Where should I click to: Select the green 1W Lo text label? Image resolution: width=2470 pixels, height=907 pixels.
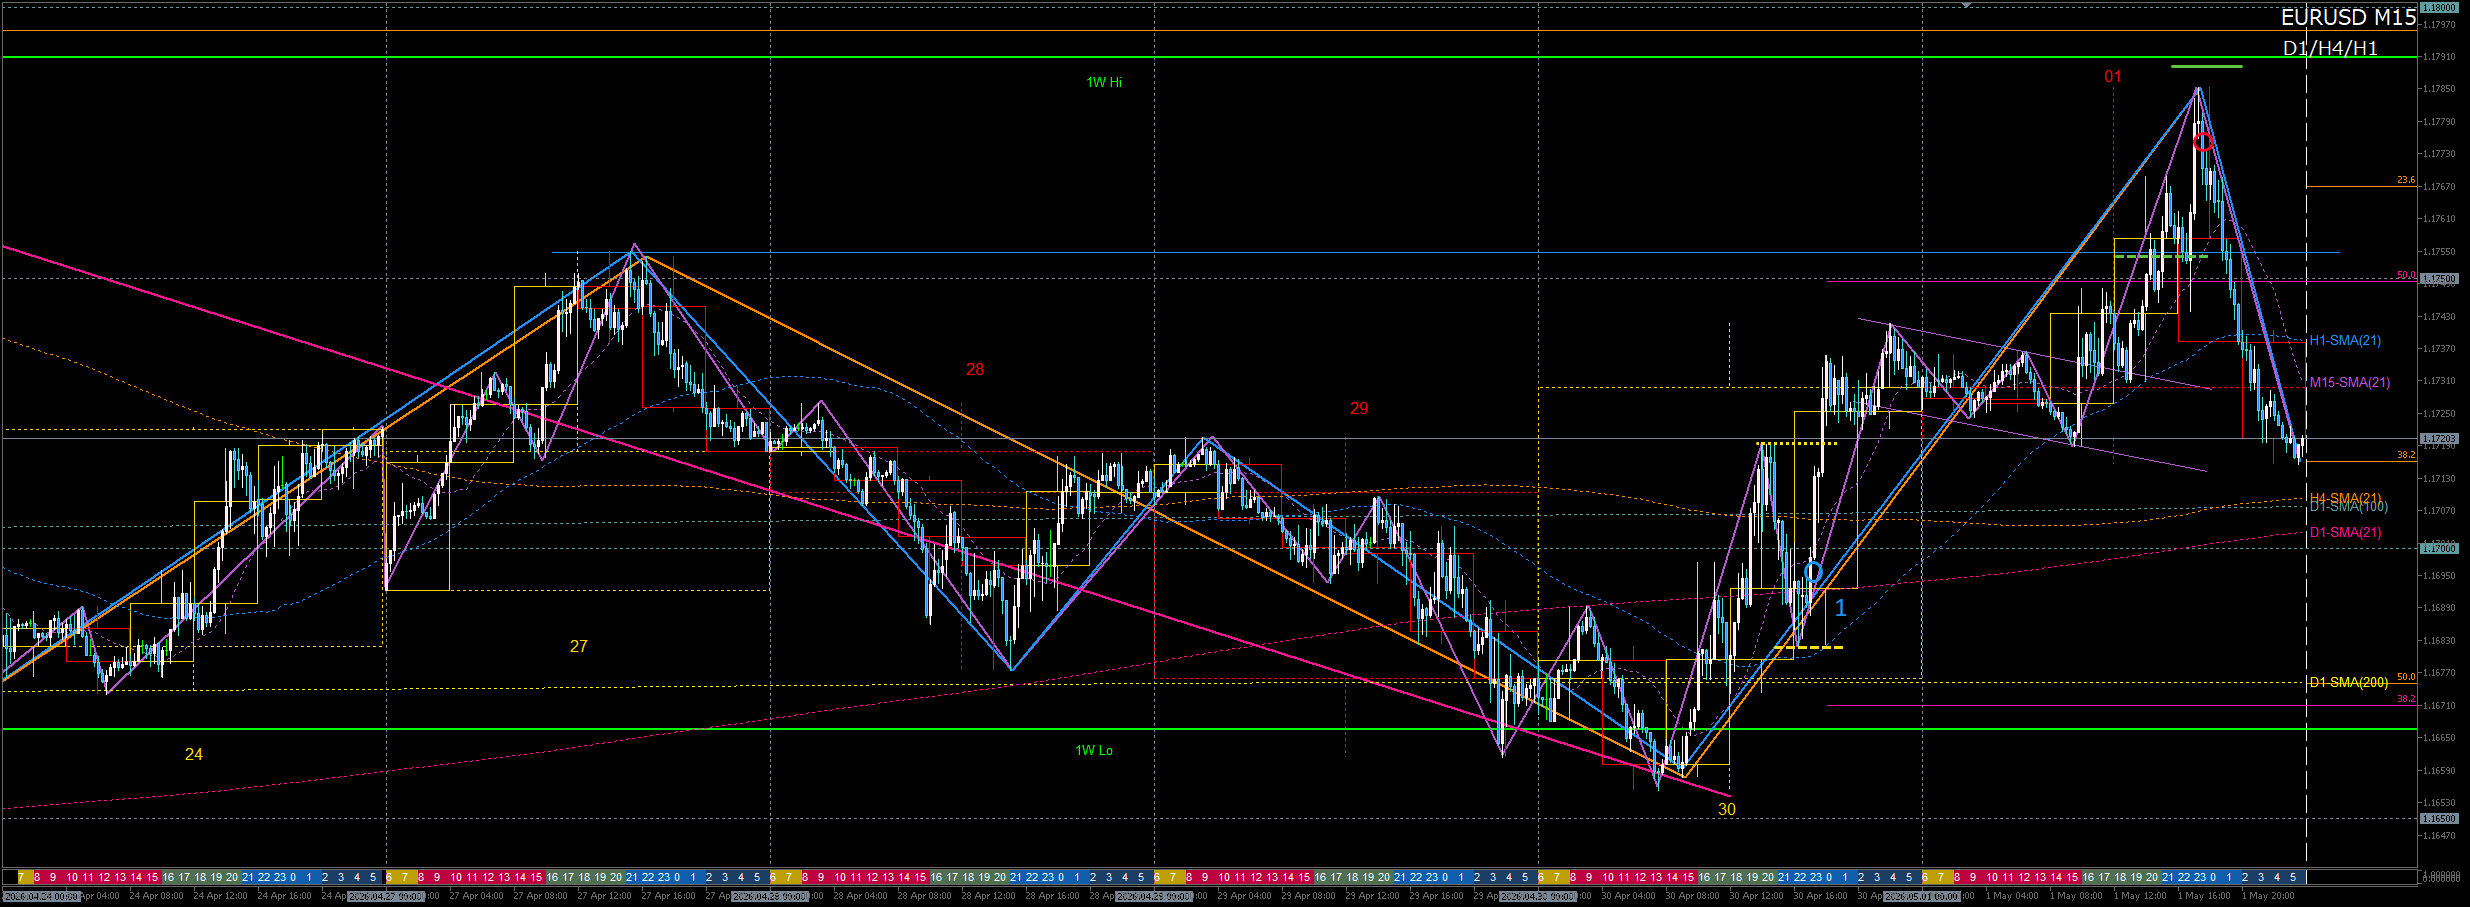[1094, 750]
